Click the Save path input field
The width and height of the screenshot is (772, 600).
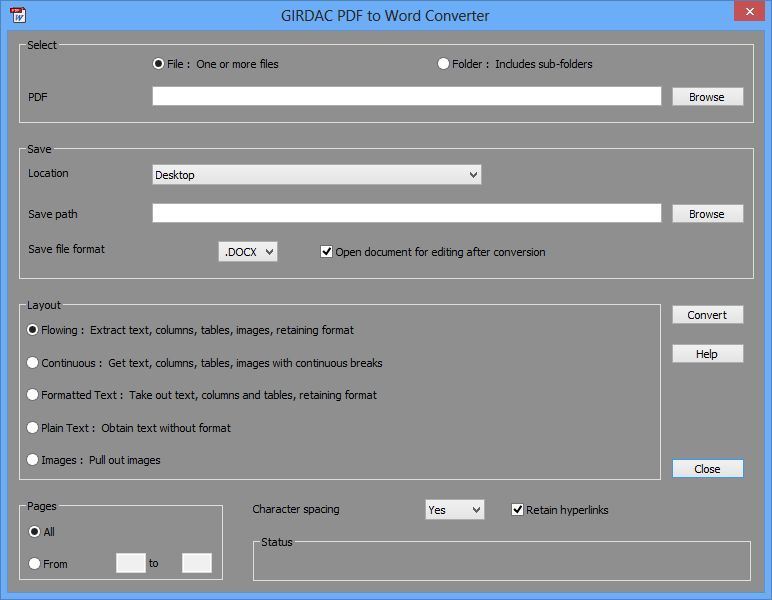tap(407, 213)
